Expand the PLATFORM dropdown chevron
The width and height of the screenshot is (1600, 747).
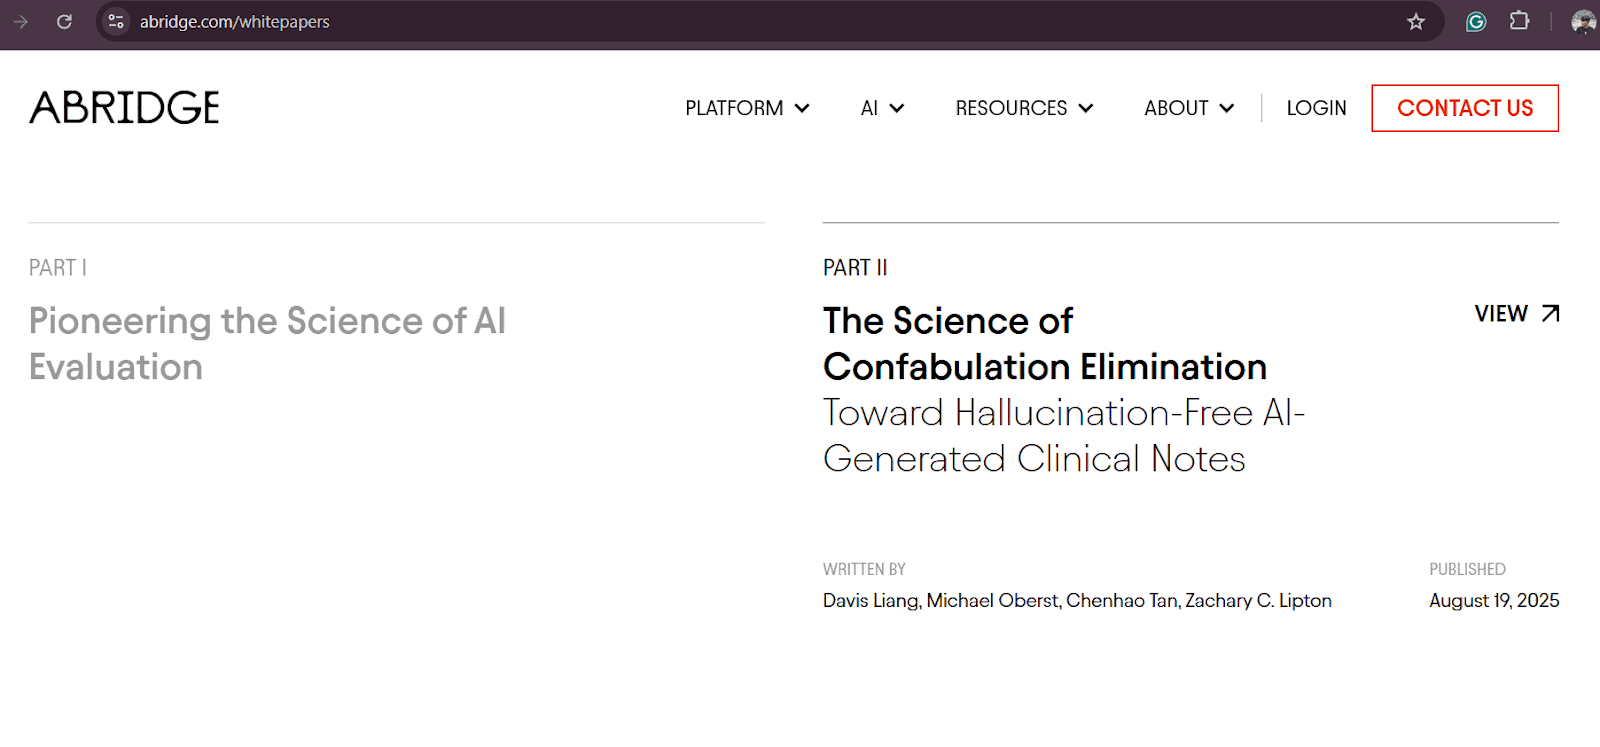802,108
